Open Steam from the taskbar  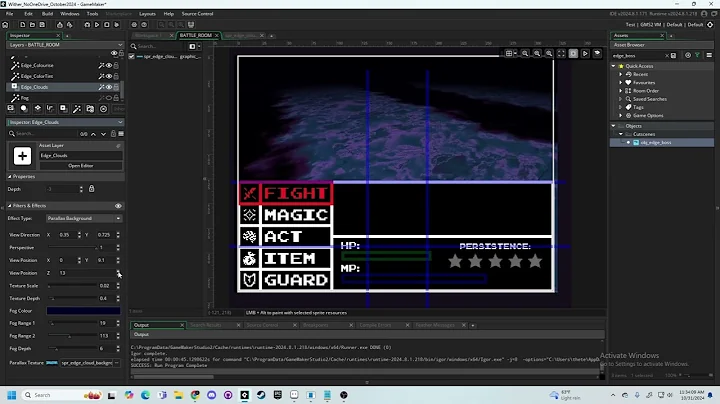(x=261, y=395)
